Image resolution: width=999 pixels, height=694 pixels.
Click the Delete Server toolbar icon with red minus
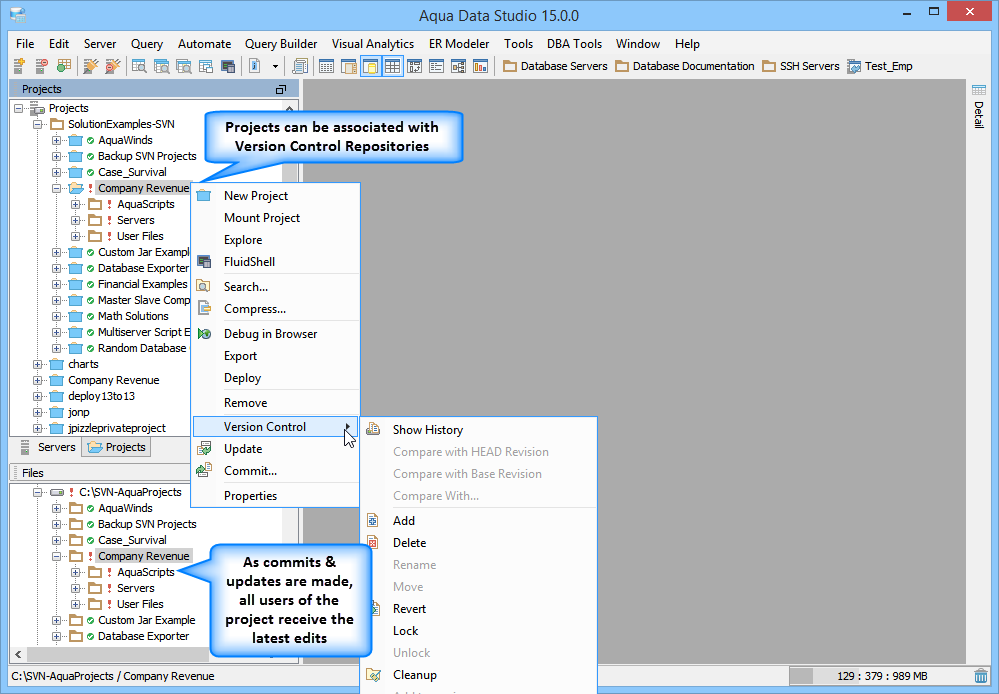click(41, 66)
